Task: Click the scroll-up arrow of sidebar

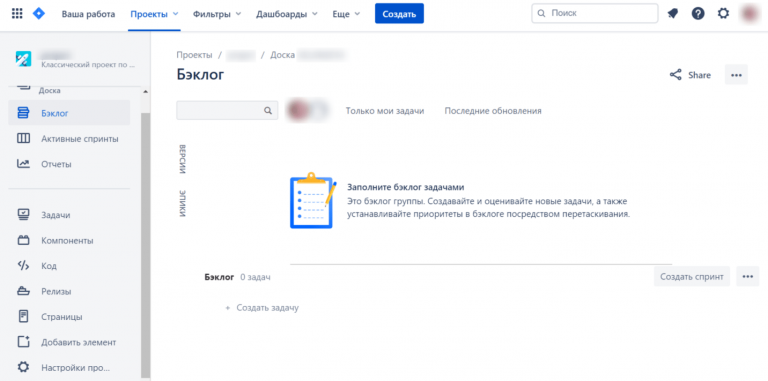Action: click(145, 92)
